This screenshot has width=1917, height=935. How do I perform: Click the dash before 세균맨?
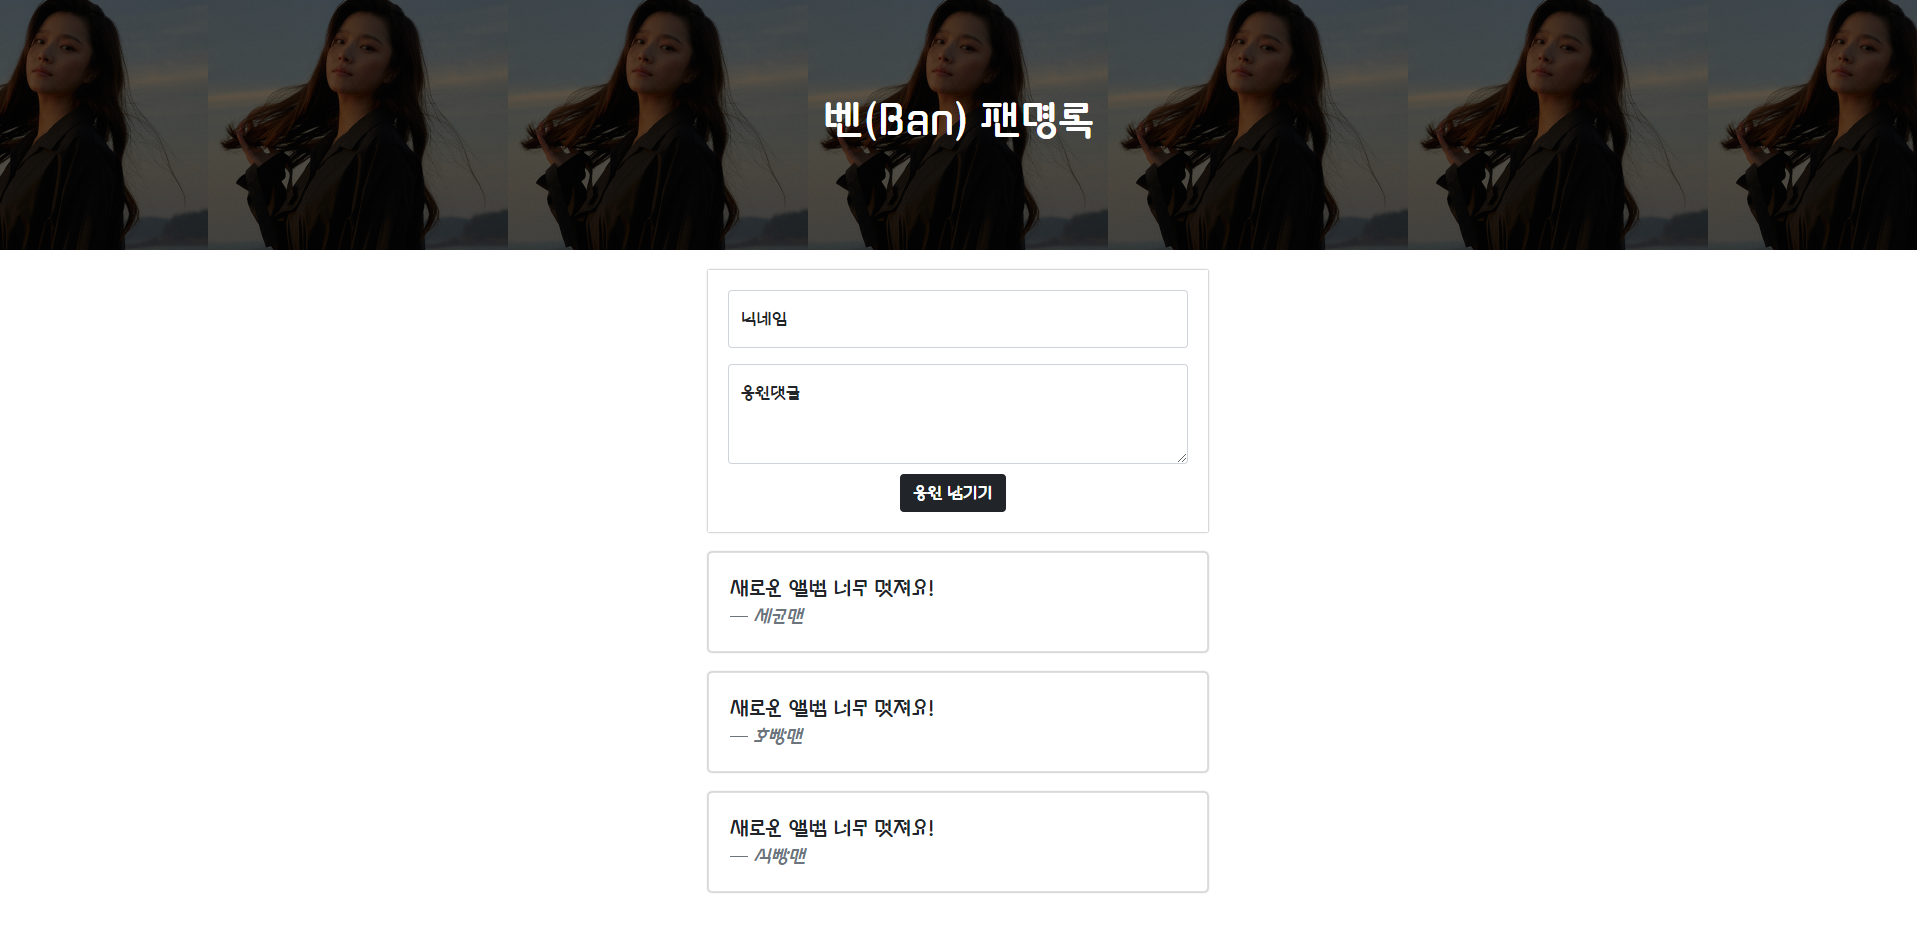click(x=739, y=617)
